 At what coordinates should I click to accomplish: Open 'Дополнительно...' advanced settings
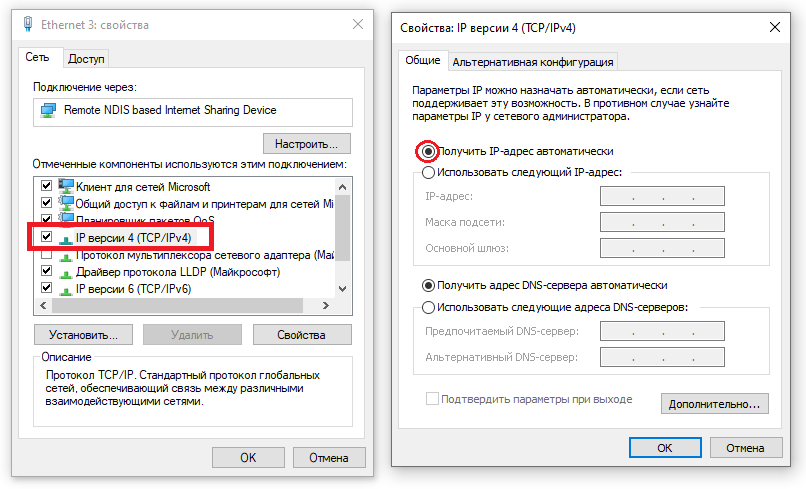pos(714,404)
